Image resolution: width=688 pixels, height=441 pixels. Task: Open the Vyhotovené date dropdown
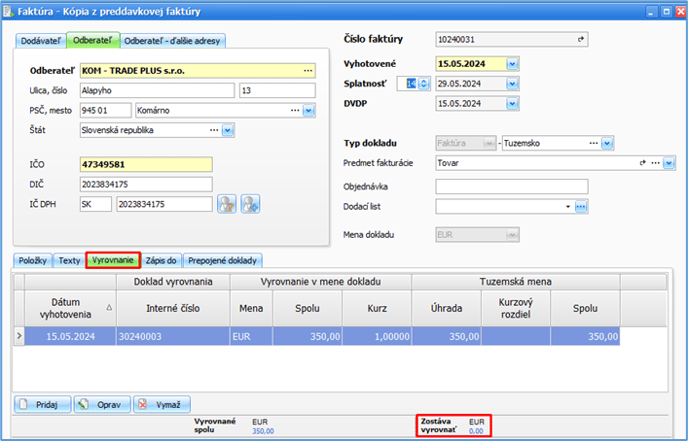pos(512,64)
